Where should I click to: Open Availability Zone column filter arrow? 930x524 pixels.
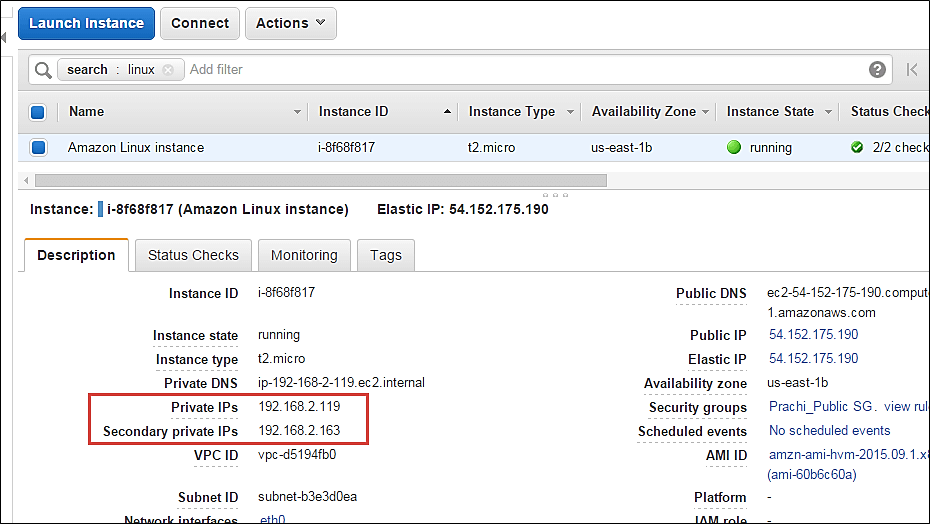pos(705,112)
